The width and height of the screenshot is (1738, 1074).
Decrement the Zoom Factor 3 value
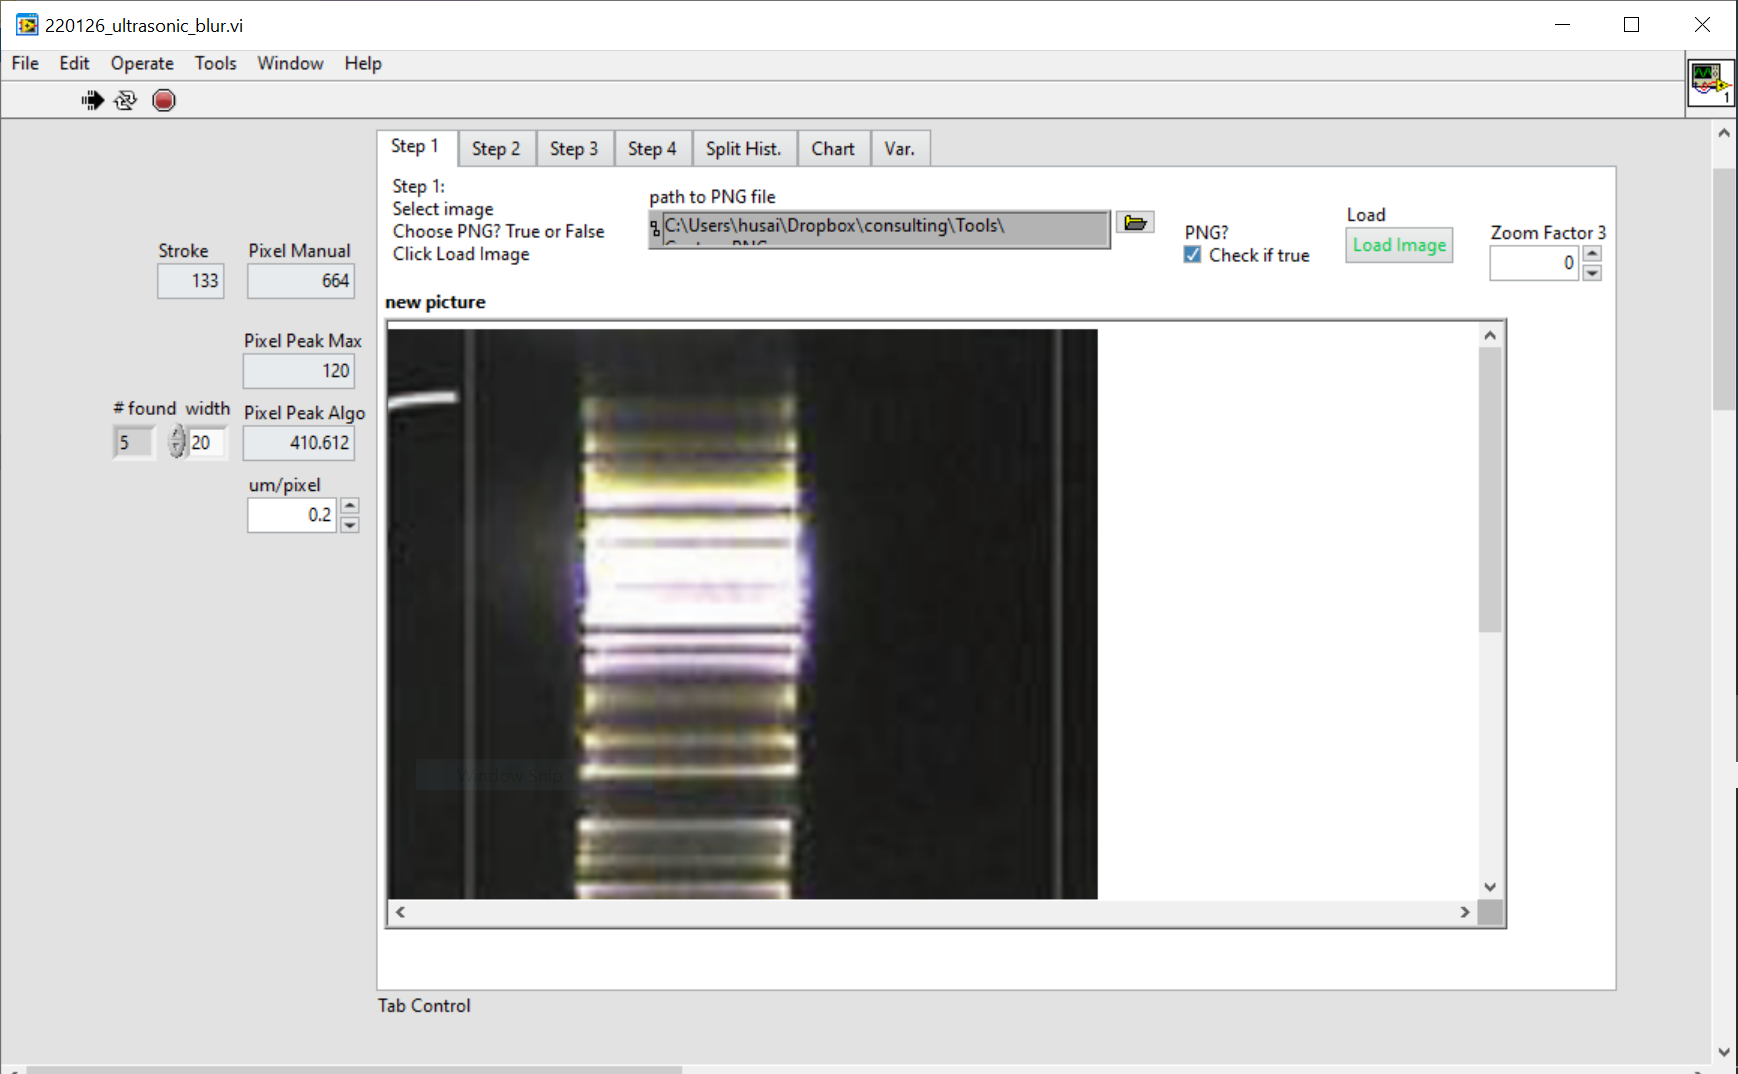1593,272
